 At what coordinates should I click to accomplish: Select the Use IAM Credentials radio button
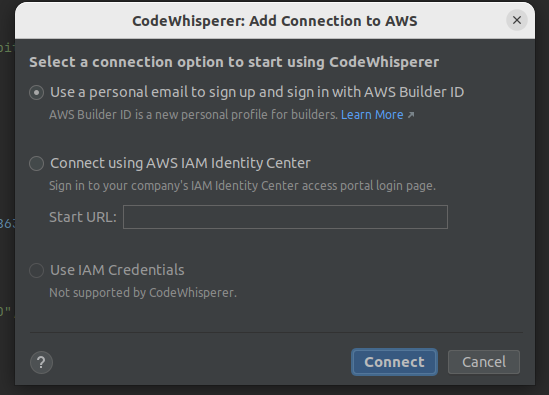[x=36, y=270]
